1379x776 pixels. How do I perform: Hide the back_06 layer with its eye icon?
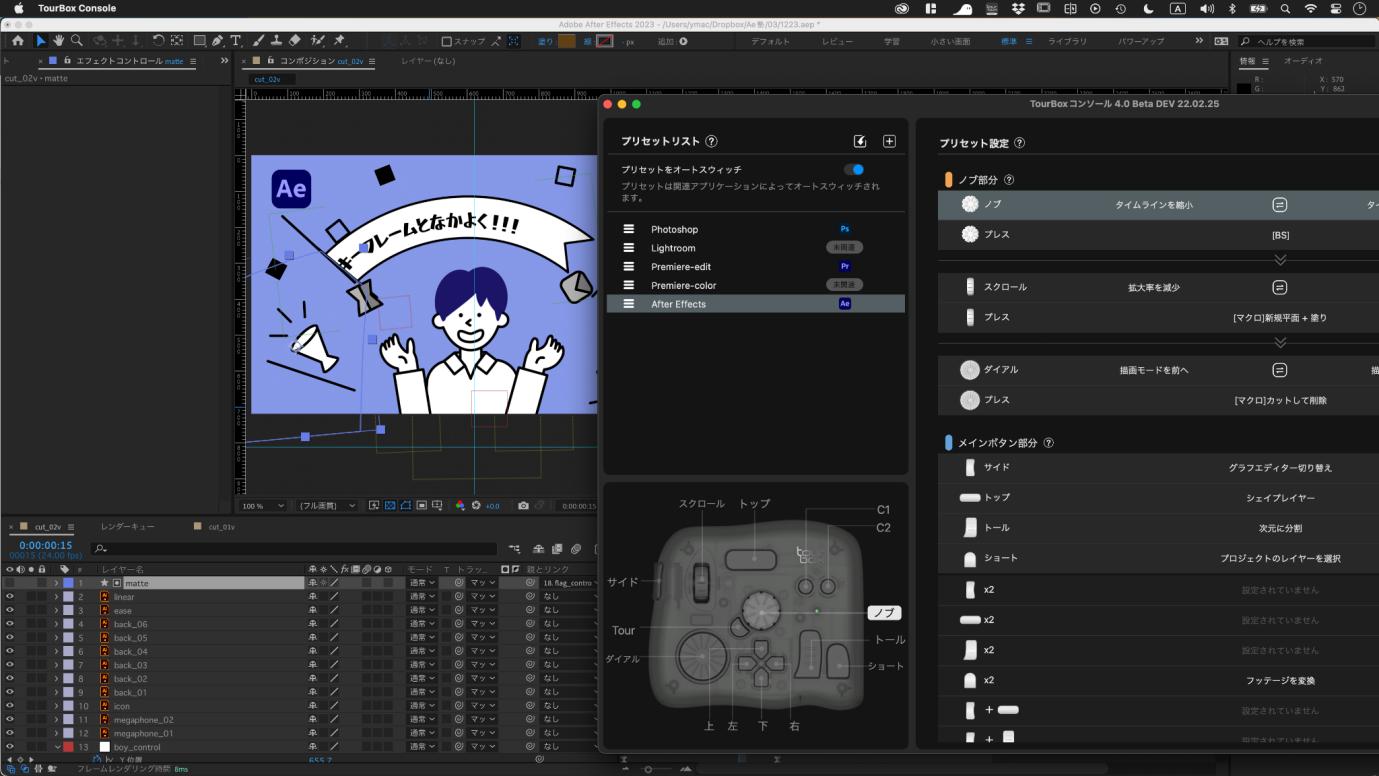pyautogui.click(x=10, y=624)
